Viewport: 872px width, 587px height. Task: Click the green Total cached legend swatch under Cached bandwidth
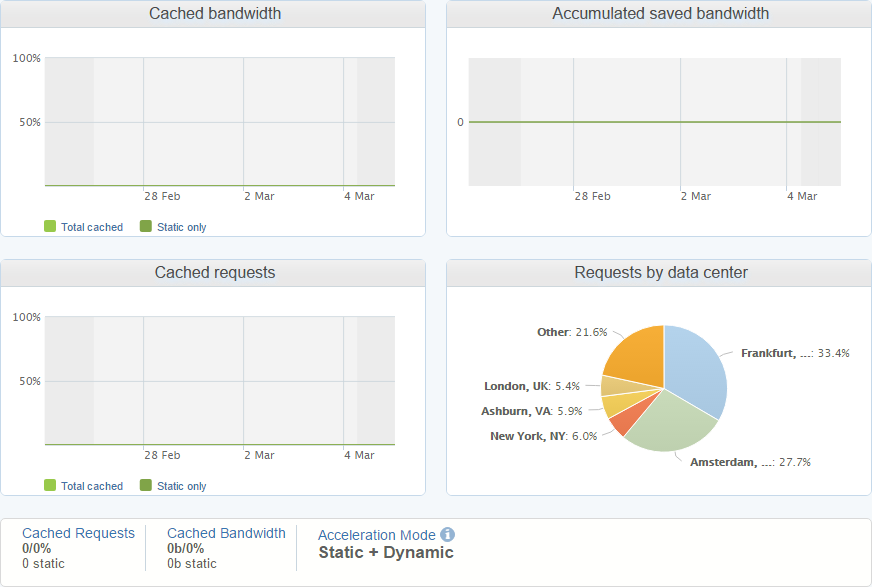click(x=48, y=227)
